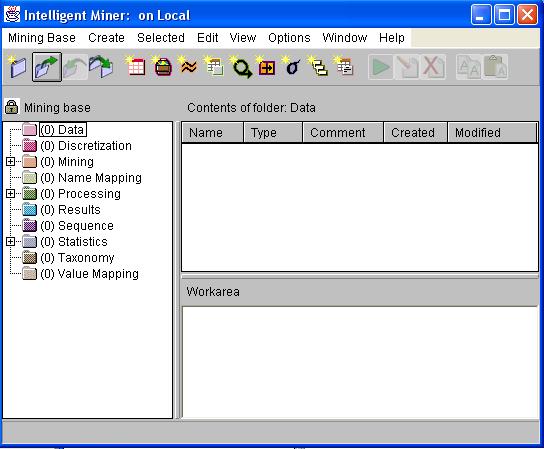
Task: Open the Edit menu
Action: (207, 37)
